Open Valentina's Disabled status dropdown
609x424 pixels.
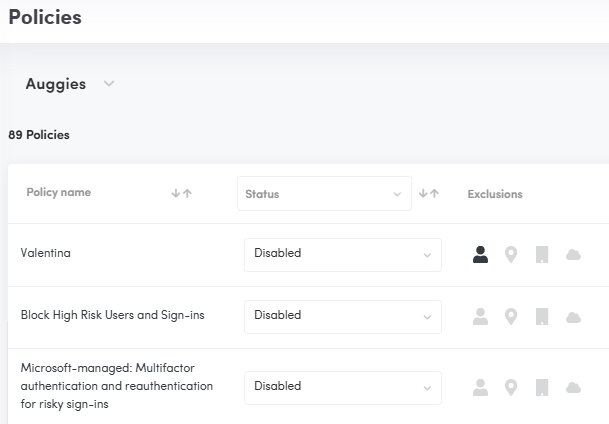[x=342, y=254]
